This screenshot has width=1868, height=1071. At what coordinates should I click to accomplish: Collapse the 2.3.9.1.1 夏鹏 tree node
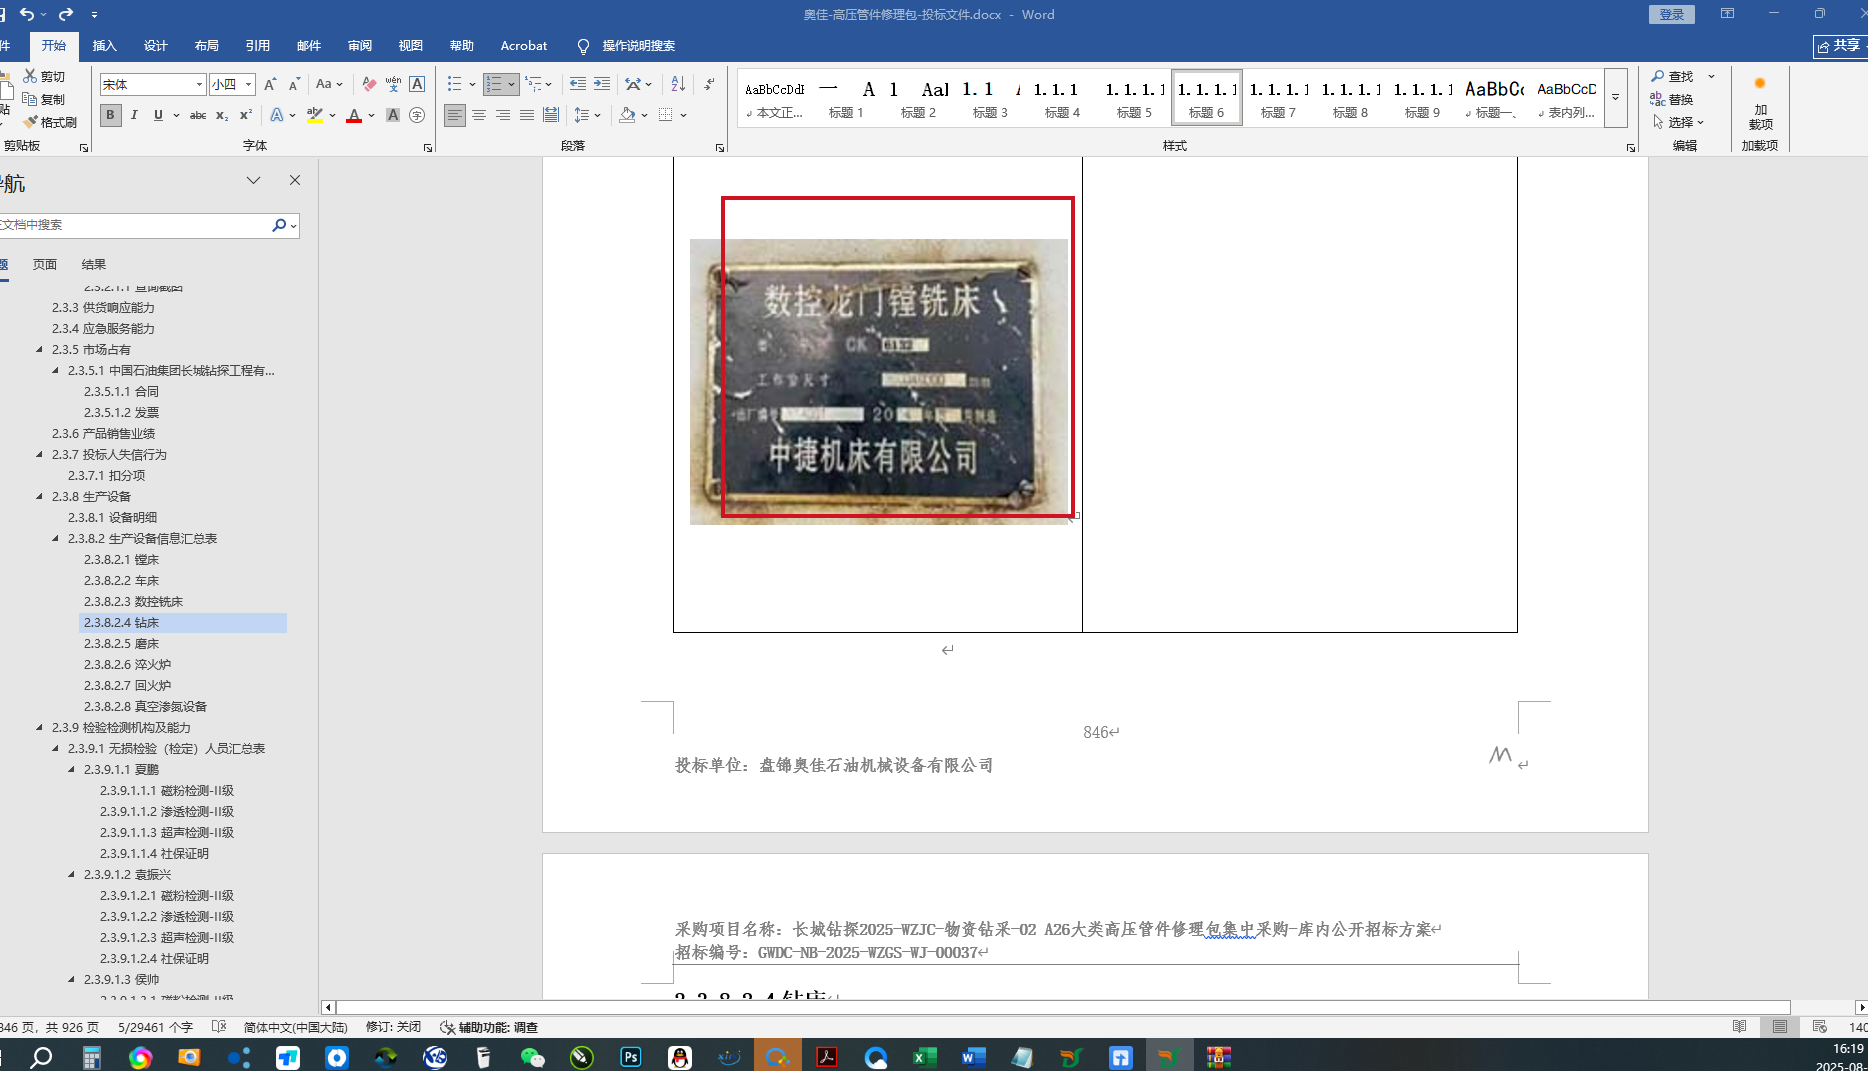72,769
